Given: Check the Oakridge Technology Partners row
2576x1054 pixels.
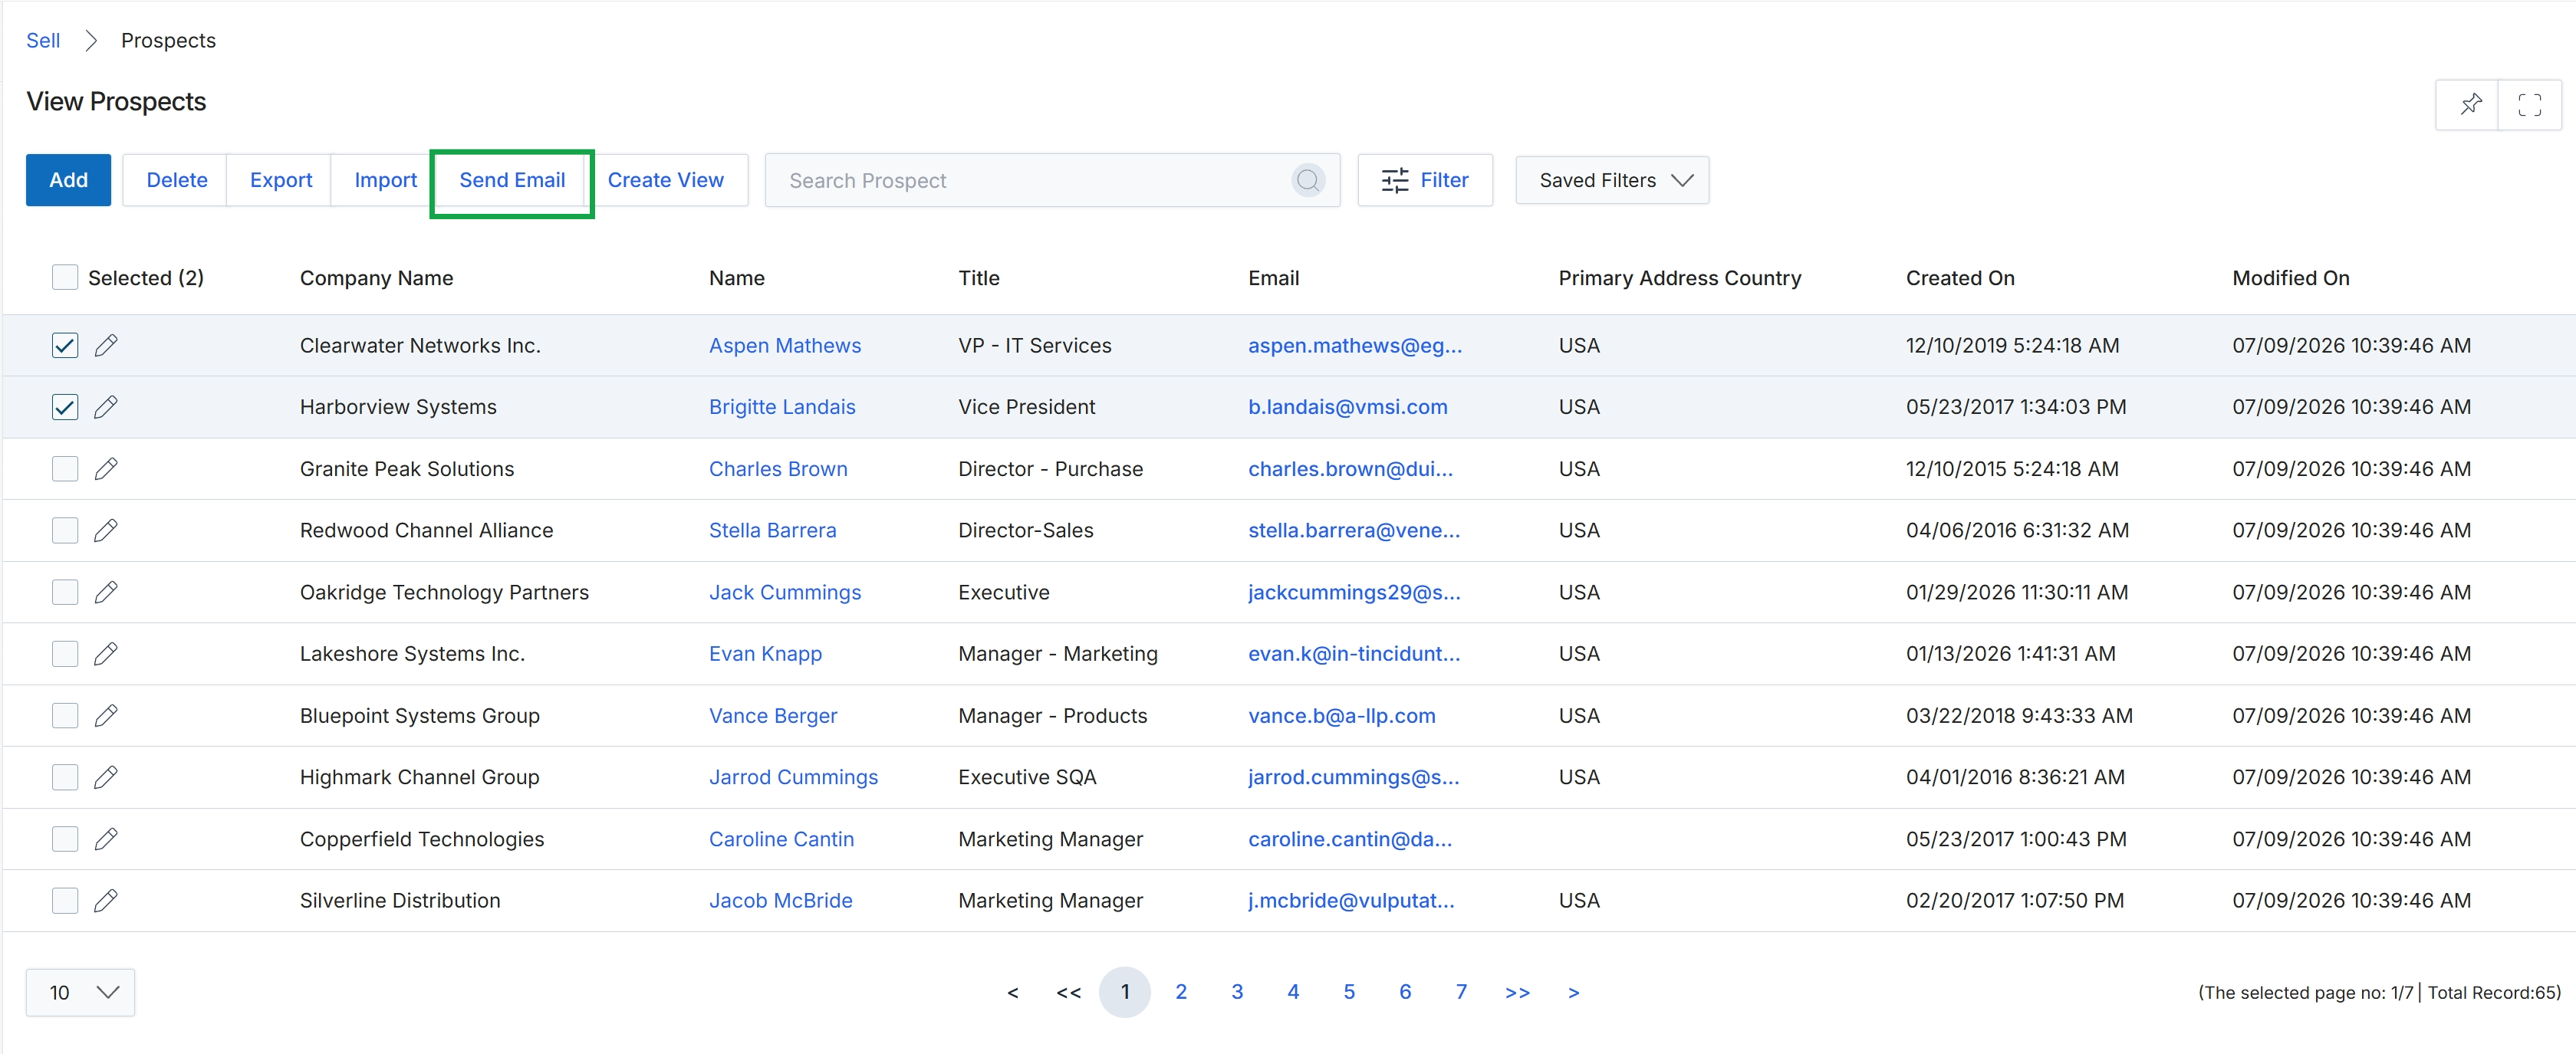Looking at the screenshot, I should 65,592.
